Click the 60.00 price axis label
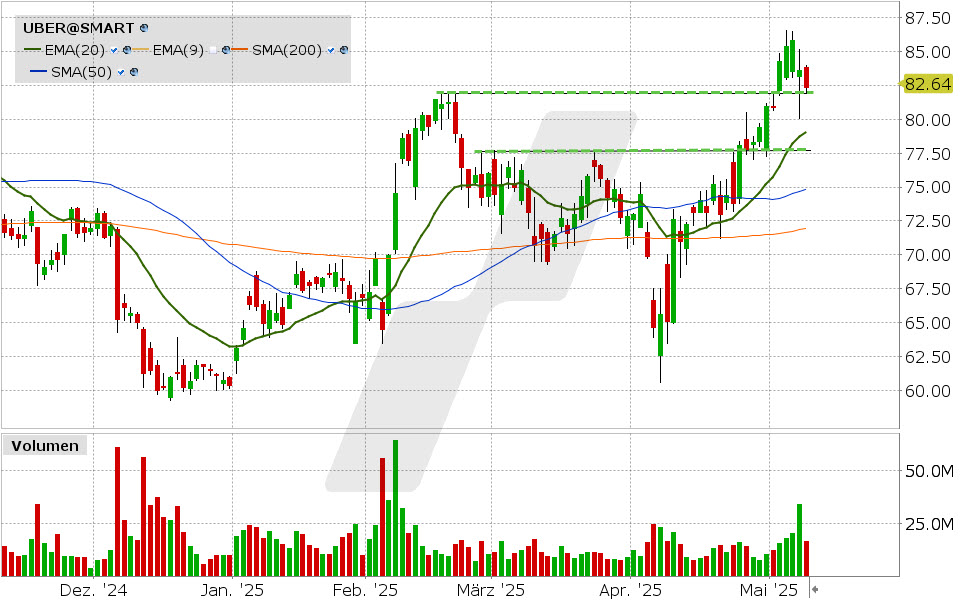This screenshot has width=960, height=600. click(x=928, y=391)
